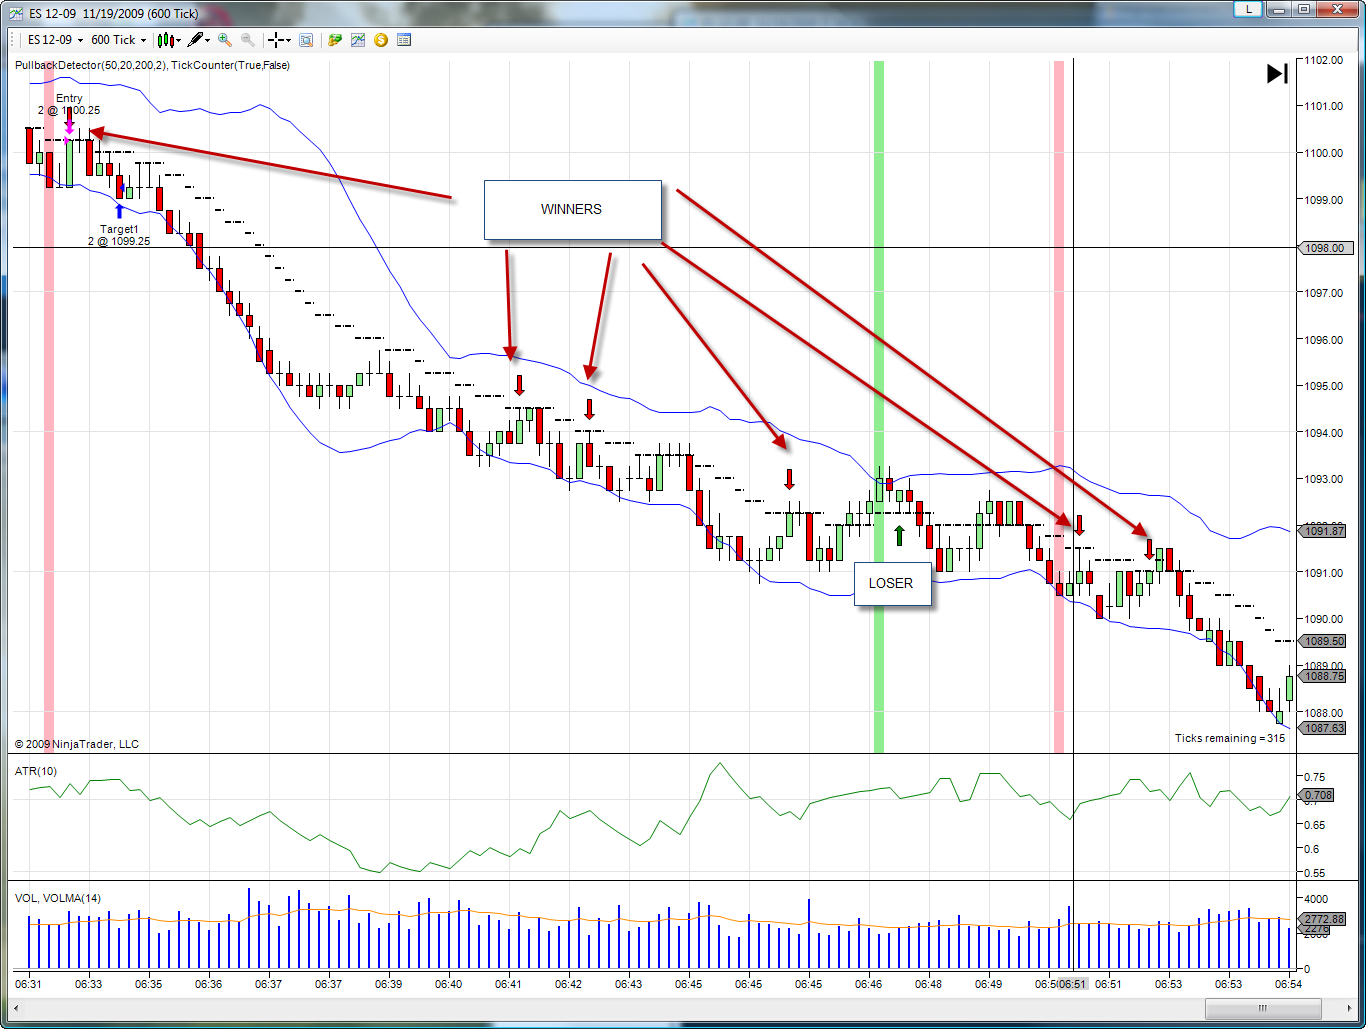Click the 1097.00 price axis label
This screenshot has width=1366, height=1029.
1324,293
